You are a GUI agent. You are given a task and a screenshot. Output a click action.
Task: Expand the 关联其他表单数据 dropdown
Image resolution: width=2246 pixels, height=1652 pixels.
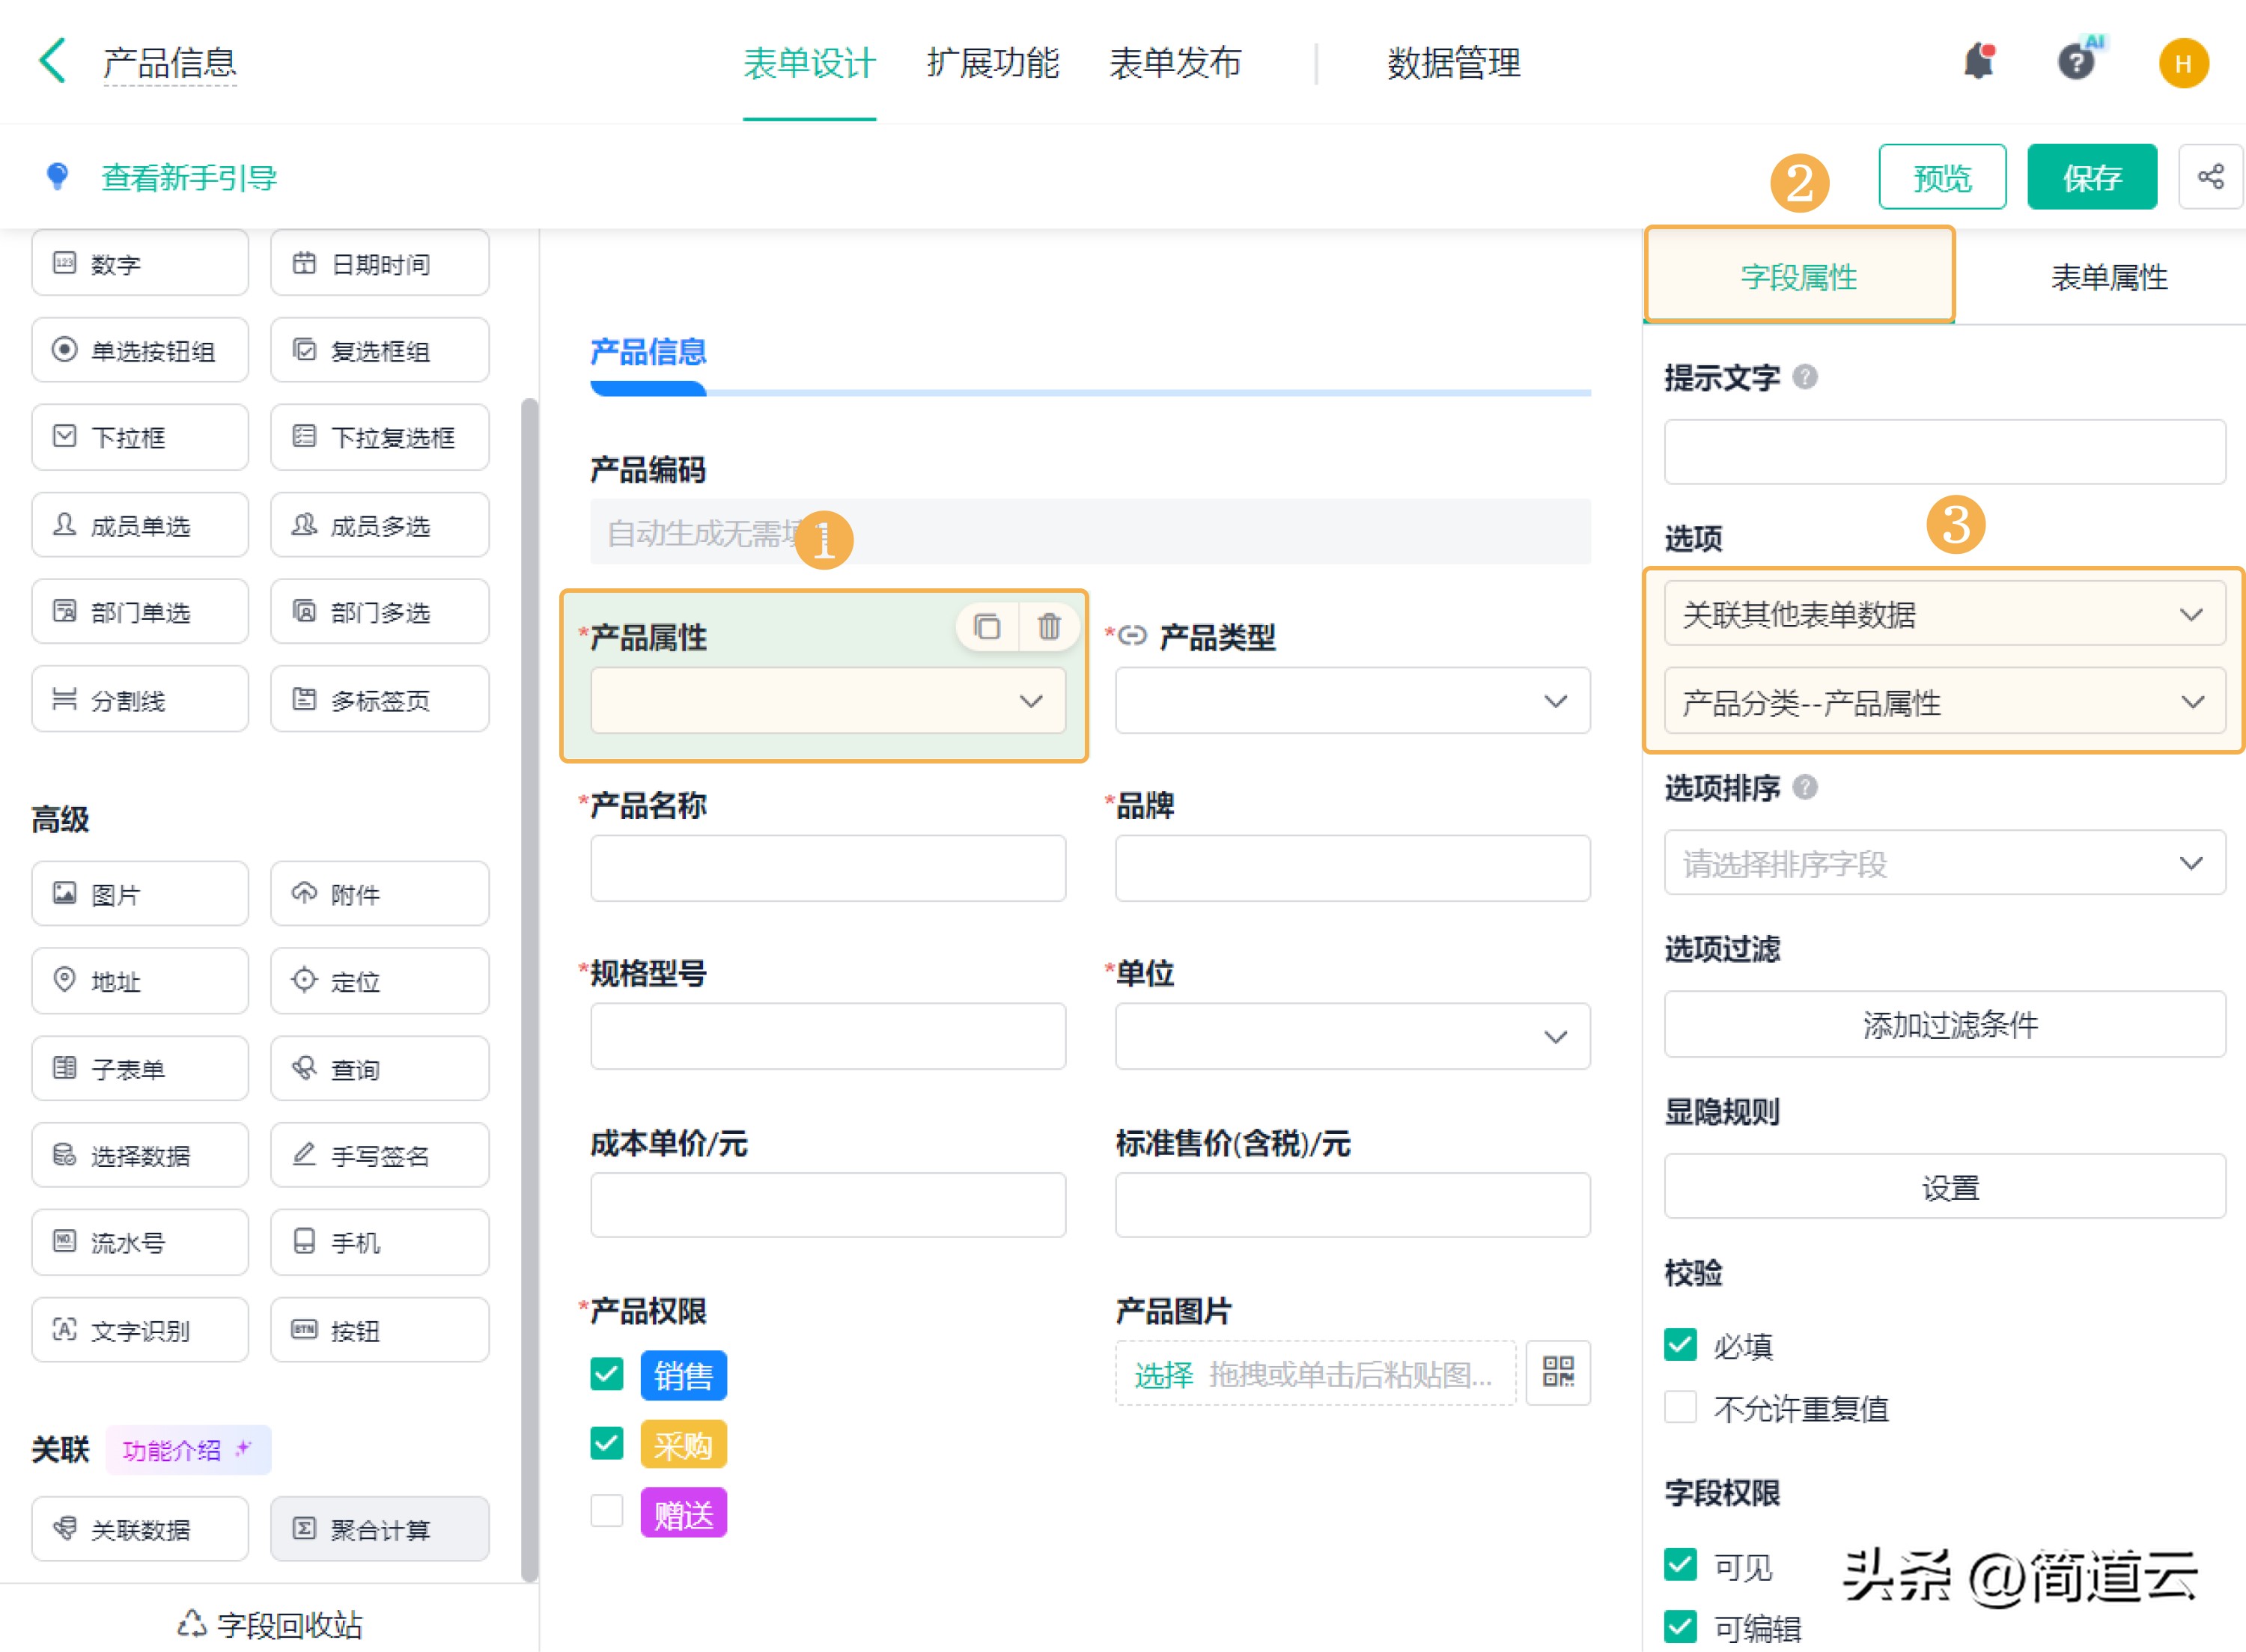coord(1944,614)
